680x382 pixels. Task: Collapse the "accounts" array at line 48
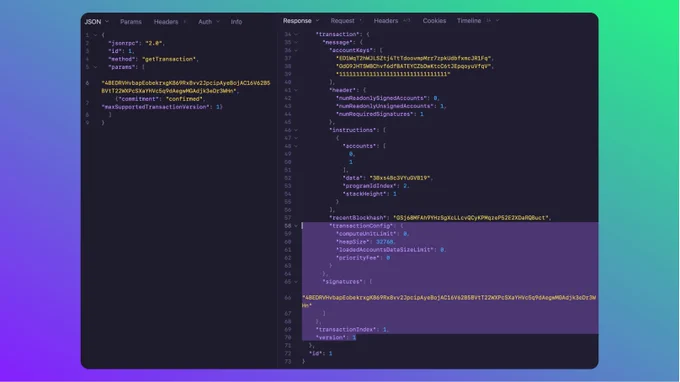296,146
